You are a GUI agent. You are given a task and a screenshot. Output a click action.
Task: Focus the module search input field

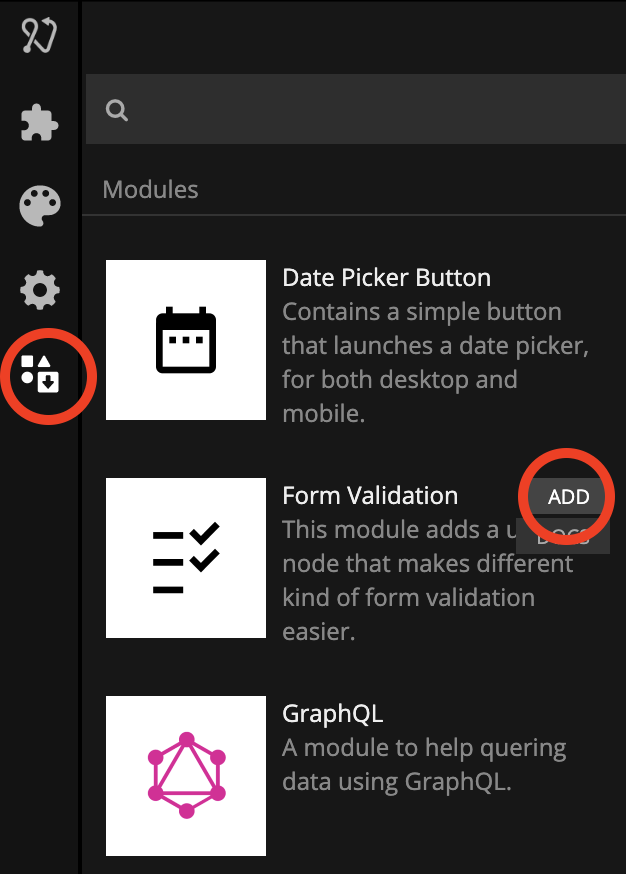(x=370, y=110)
